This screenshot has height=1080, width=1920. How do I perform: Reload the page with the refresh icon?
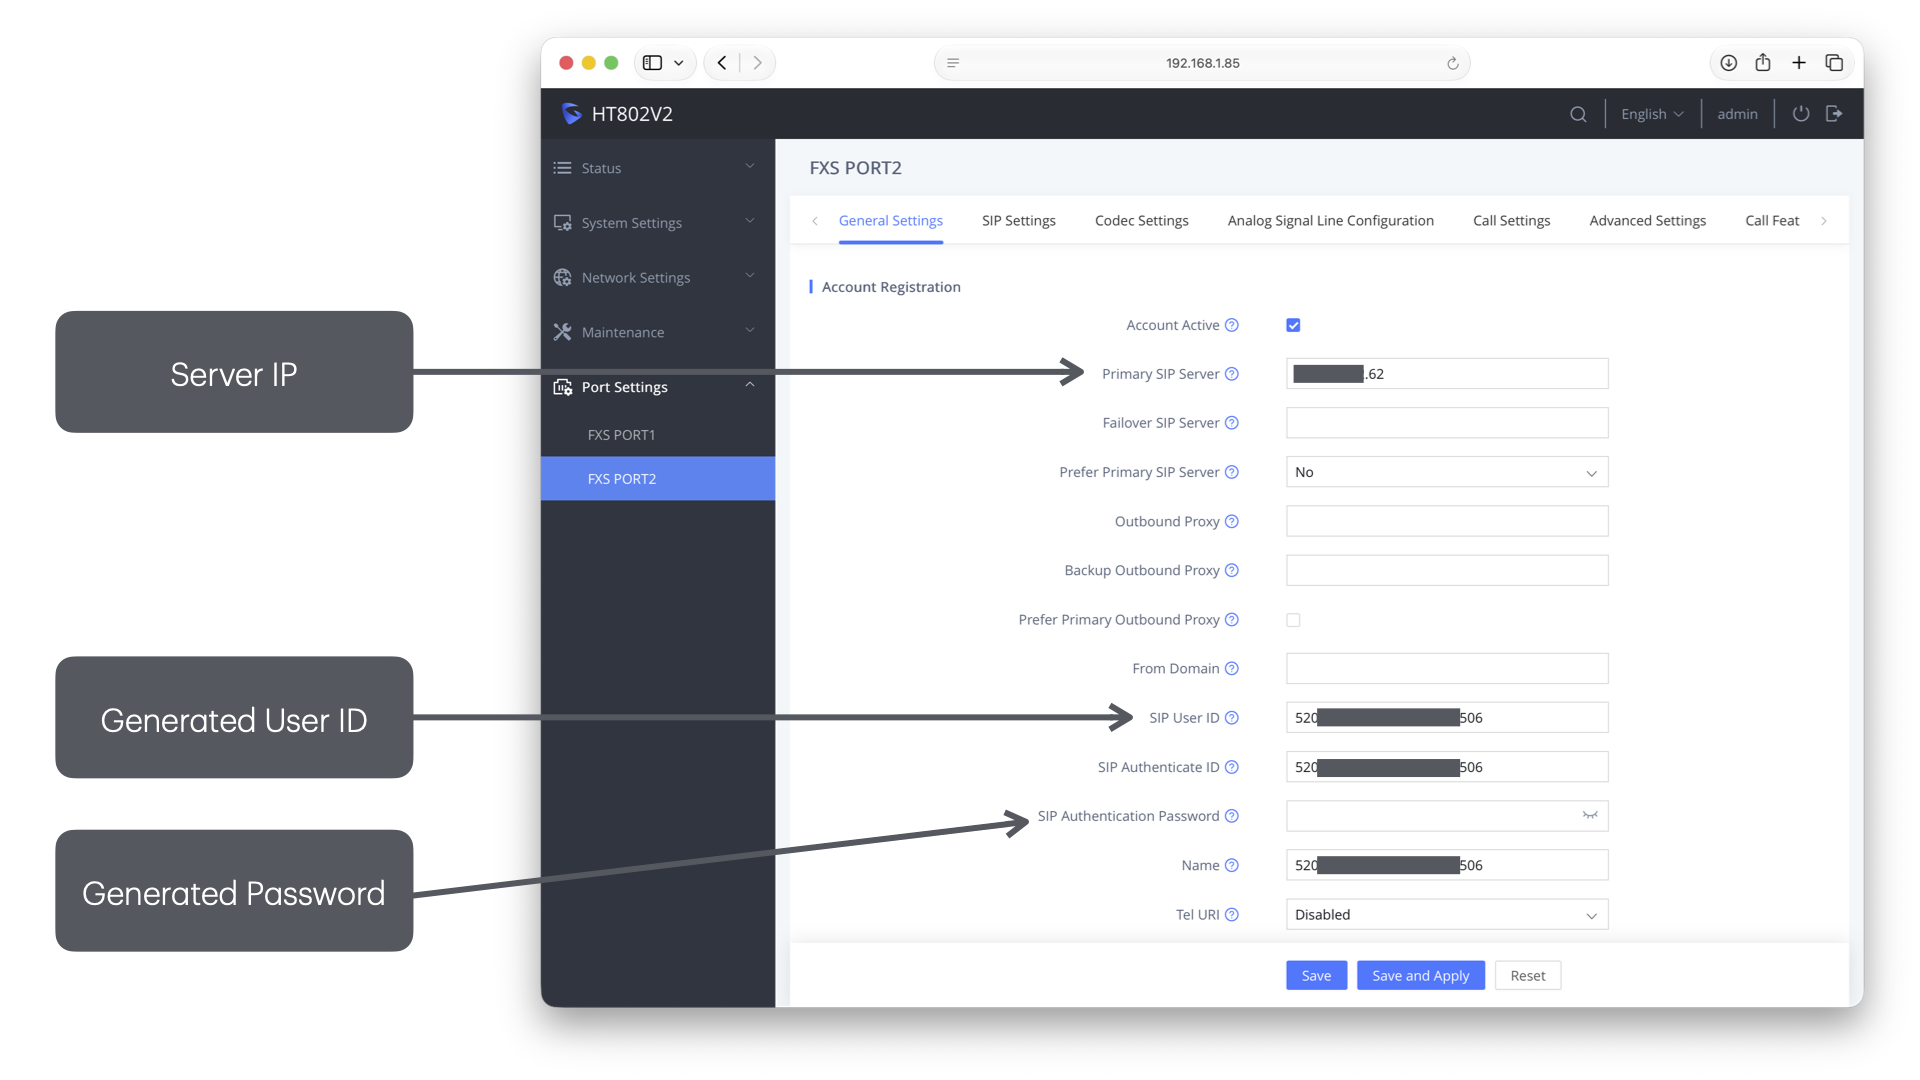click(1453, 63)
